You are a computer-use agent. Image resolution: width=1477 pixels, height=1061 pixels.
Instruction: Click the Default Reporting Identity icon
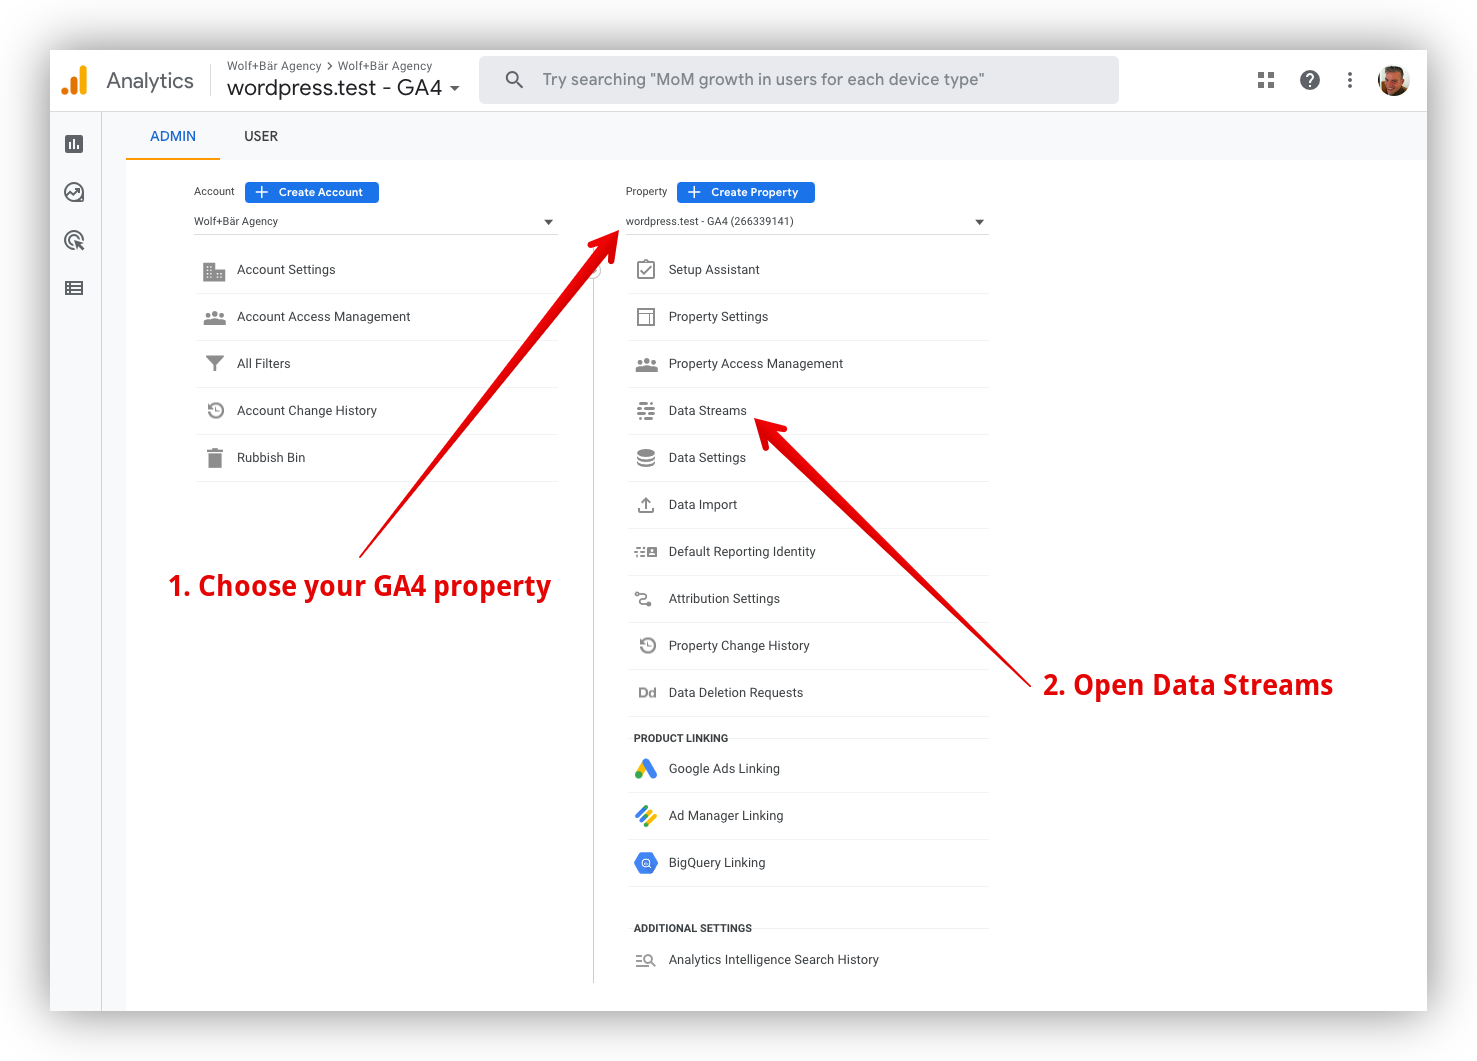point(646,552)
